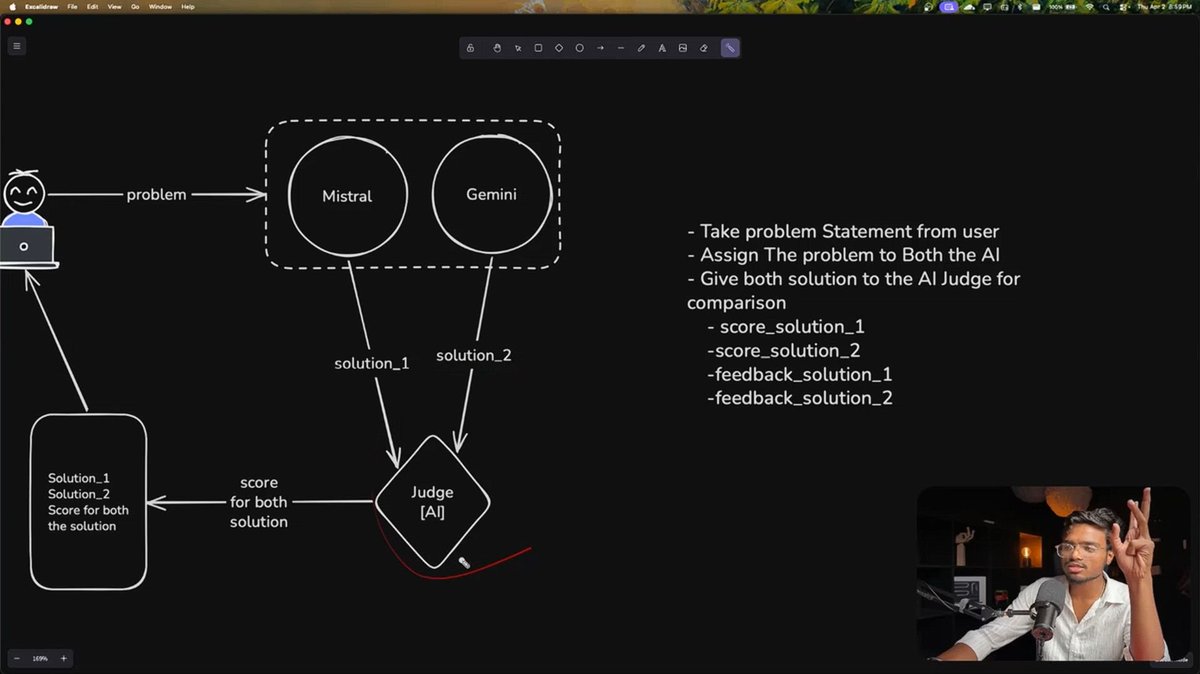This screenshot has width=1200, height=674.
Task: Click the battery 100% indicator
Action: (1062, 7)
